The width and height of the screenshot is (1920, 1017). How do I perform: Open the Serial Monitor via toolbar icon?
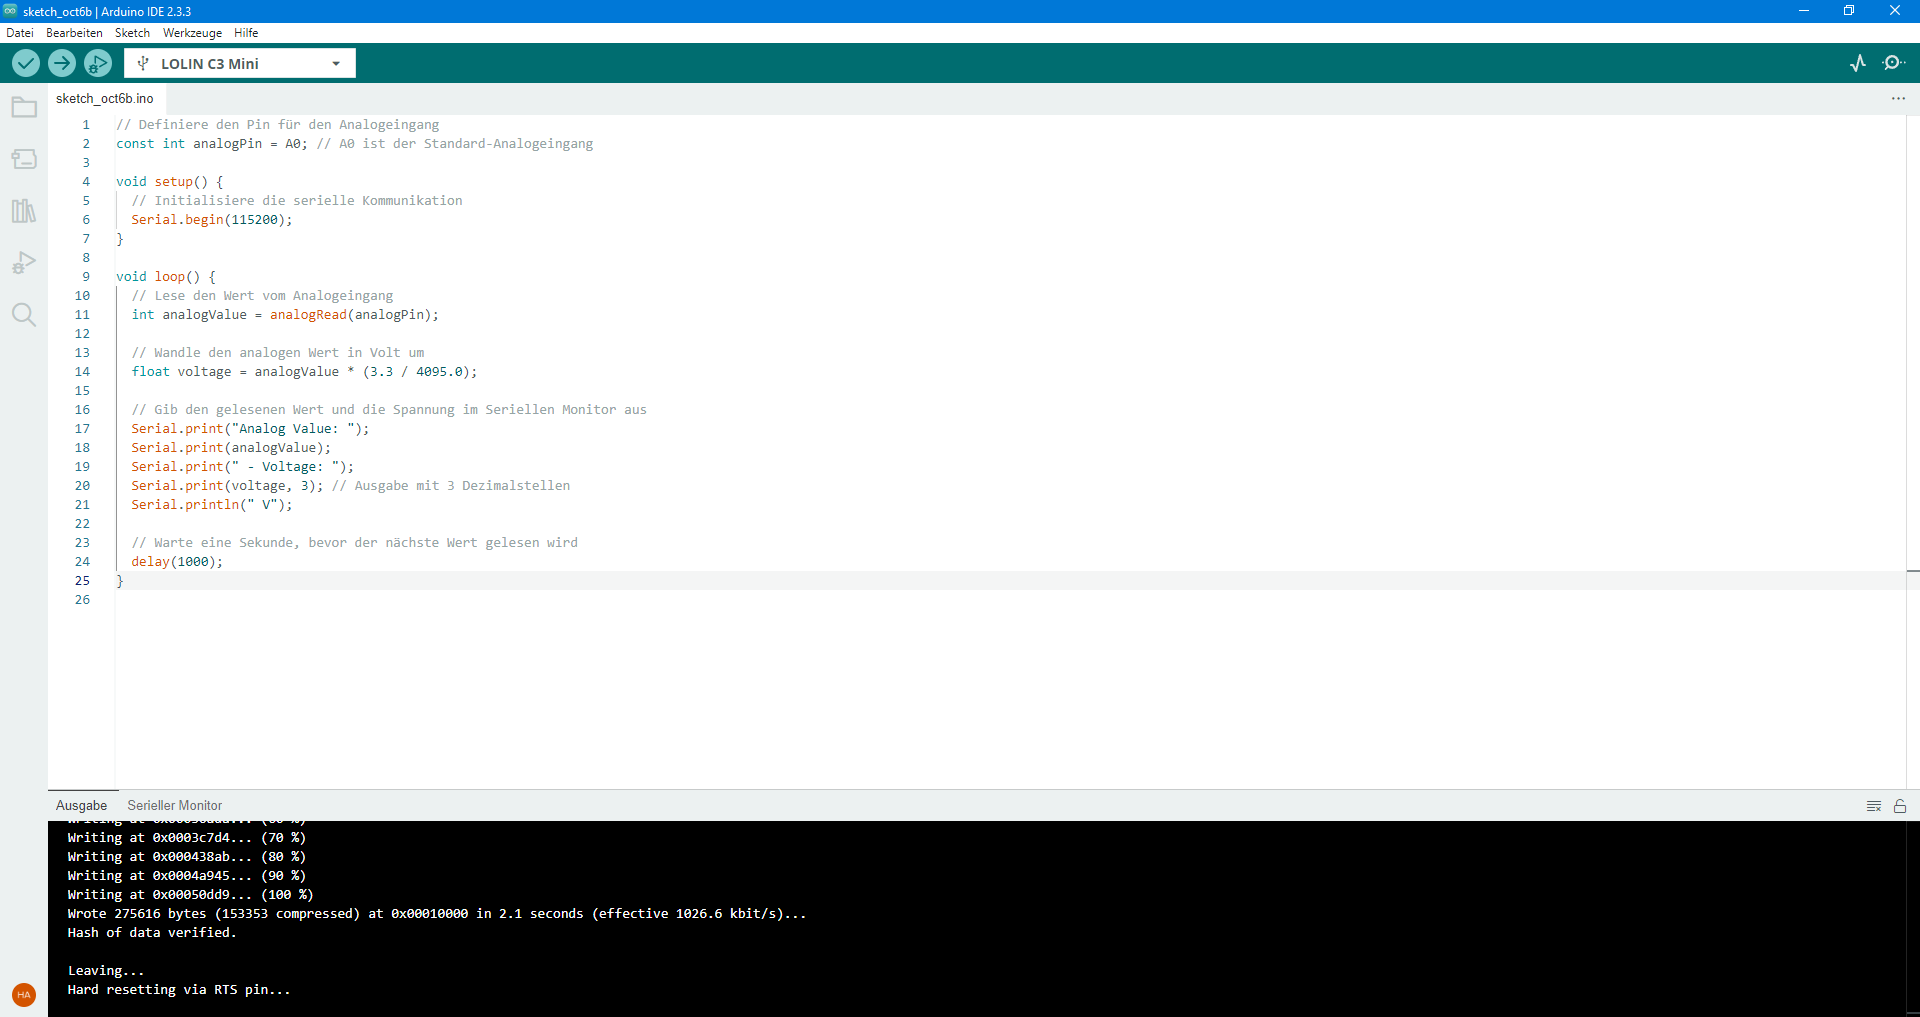coord(1894,62)
